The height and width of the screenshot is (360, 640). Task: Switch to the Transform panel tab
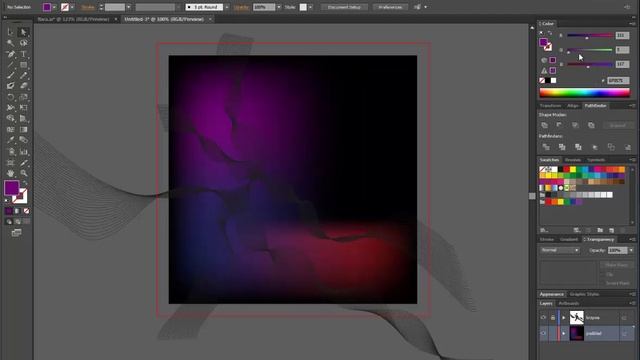click(x=550, y=106)
